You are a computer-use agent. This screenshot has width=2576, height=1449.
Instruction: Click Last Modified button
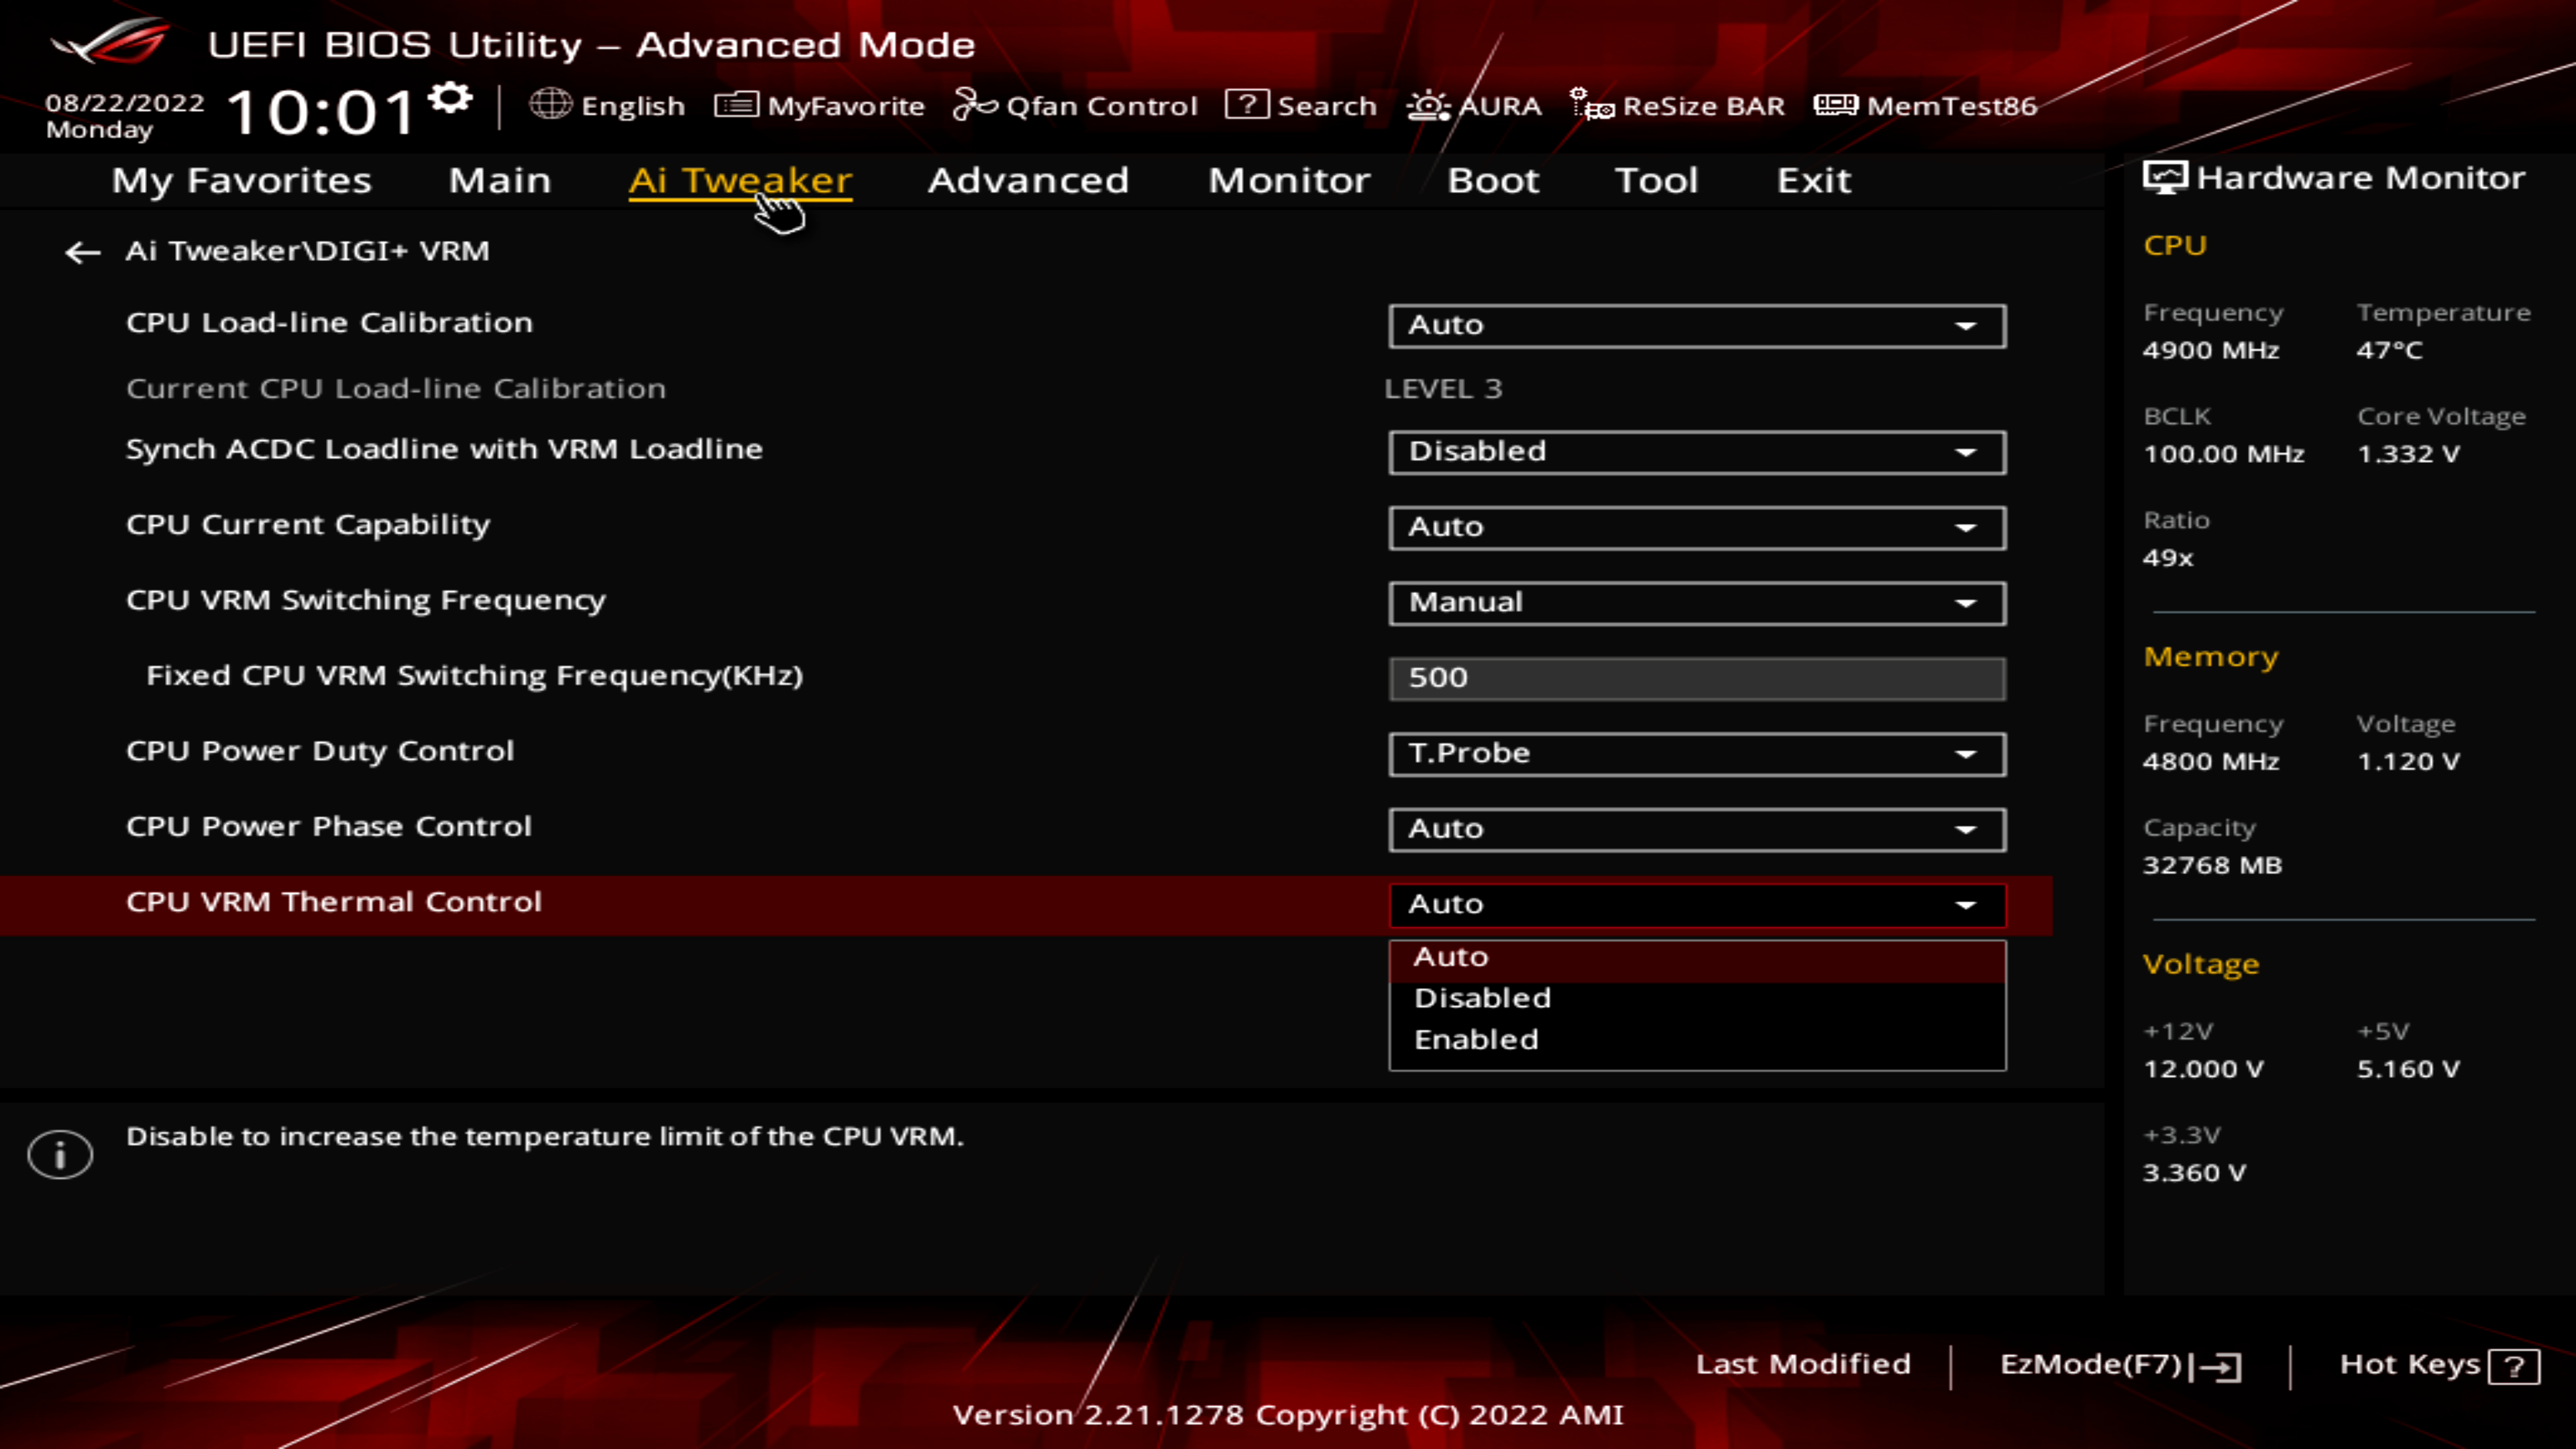(1802, 1364)
